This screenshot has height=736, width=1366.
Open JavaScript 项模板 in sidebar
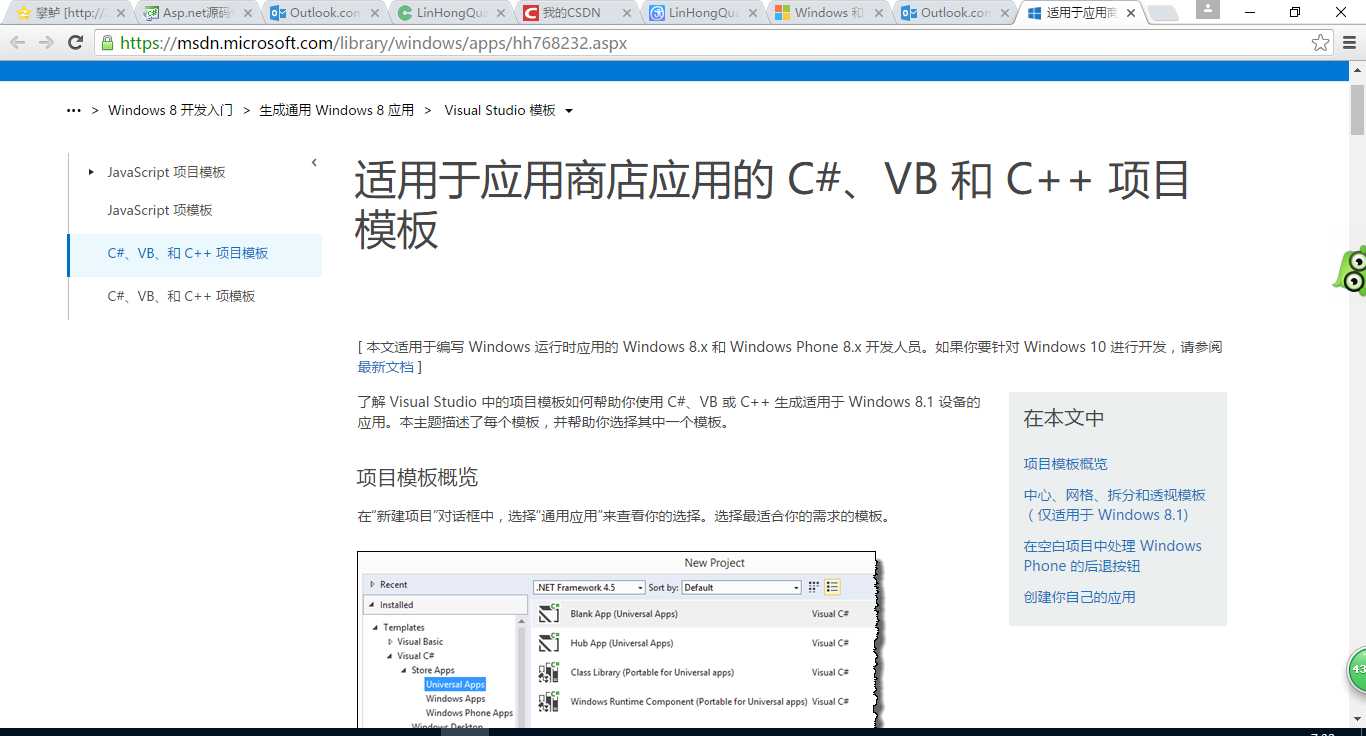pos(160,210)
